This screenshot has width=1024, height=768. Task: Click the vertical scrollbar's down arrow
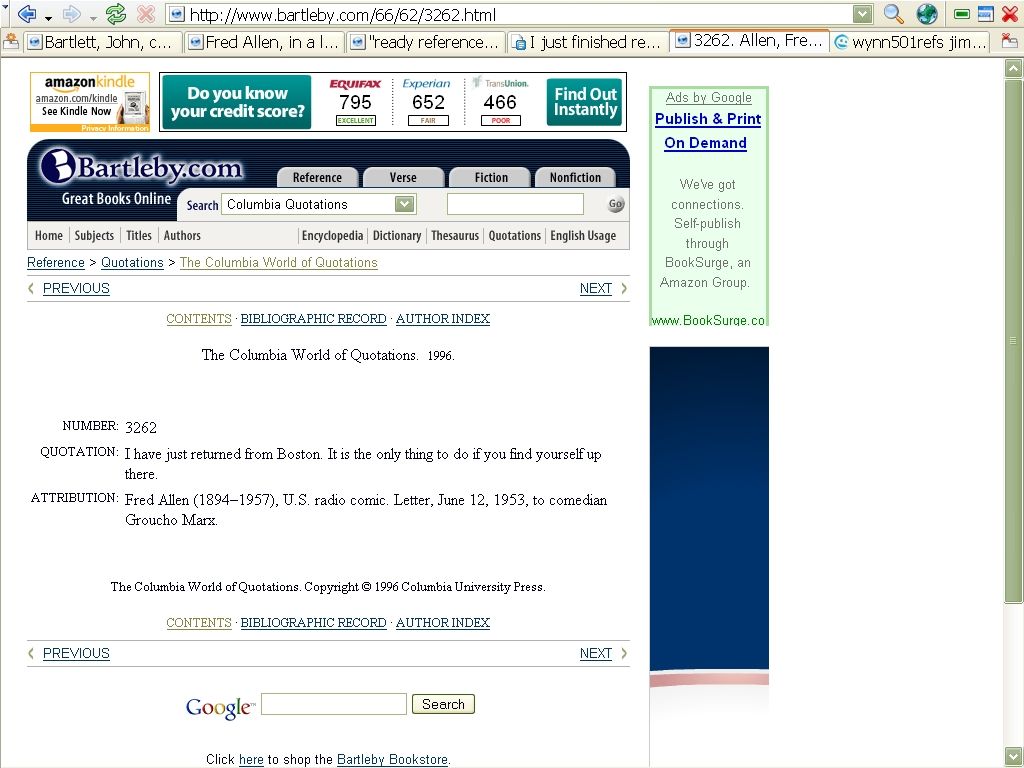[1012, 757]
